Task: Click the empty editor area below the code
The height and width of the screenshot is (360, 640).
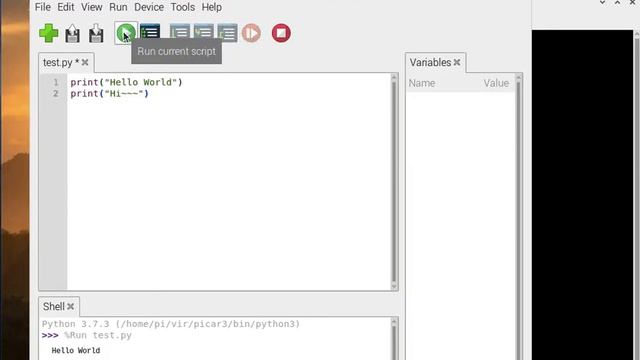Action: [229, 196]
